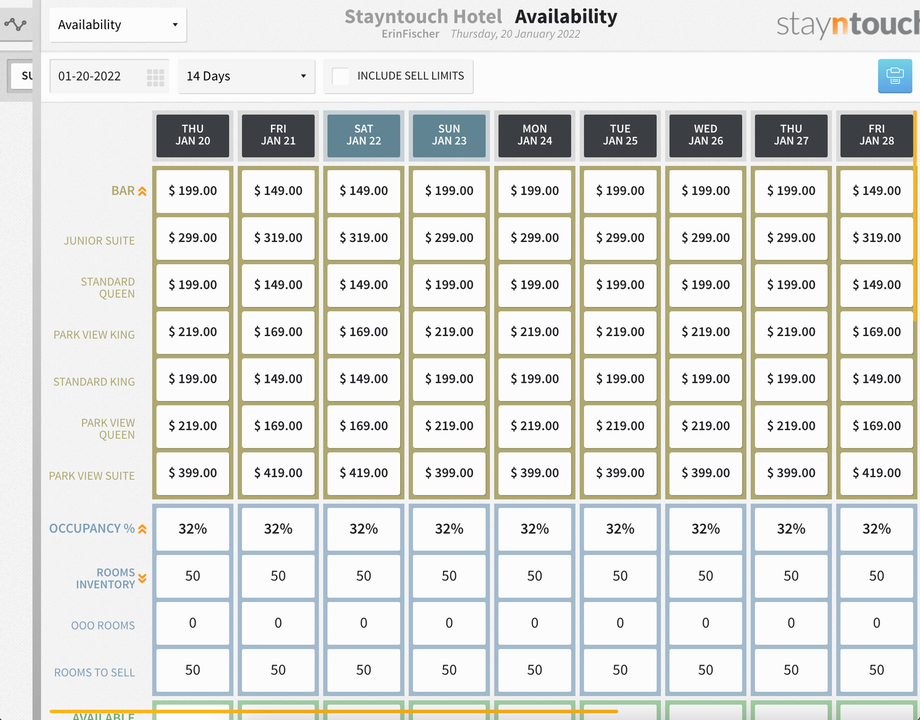
Task: Click the PARK VIEW QUEEN row label
Action: point(108,428)
